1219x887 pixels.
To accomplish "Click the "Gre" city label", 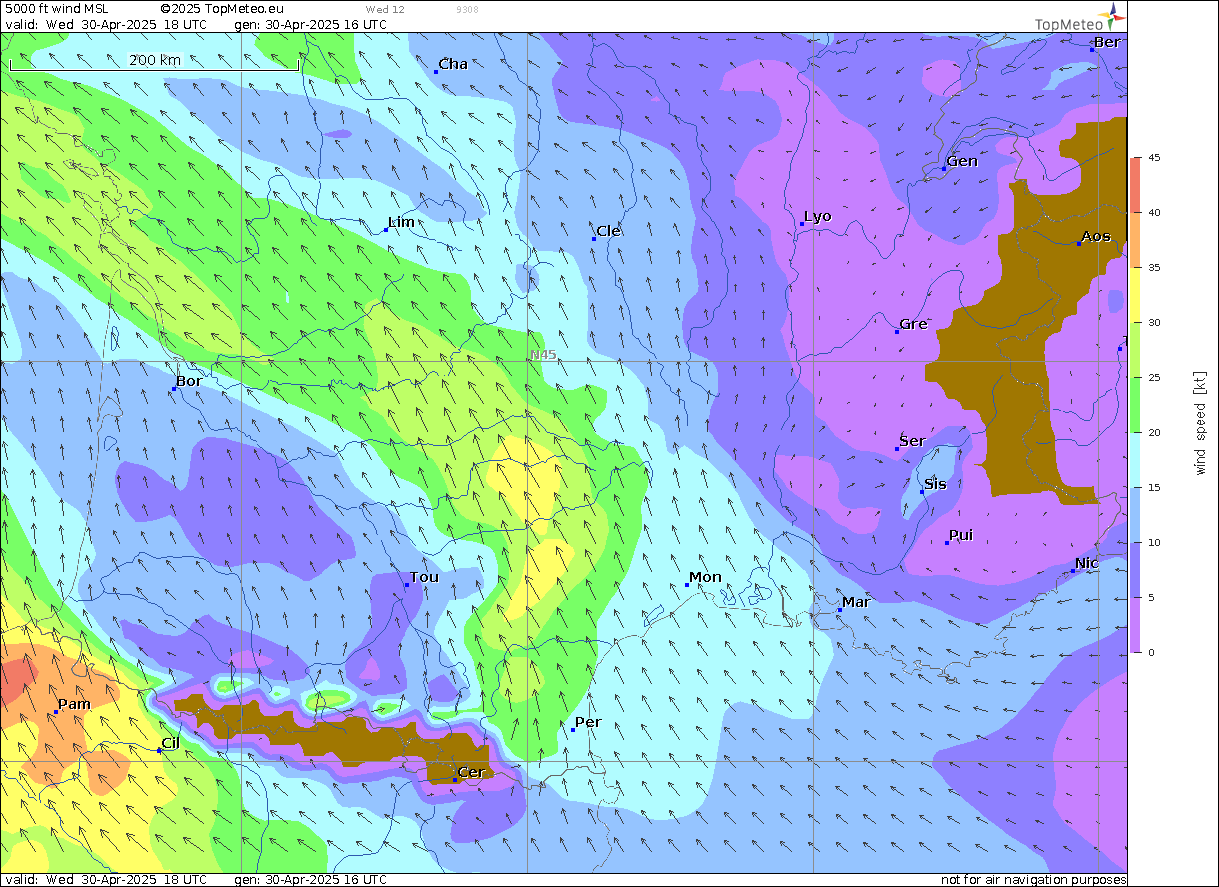I will coord(914,324).
